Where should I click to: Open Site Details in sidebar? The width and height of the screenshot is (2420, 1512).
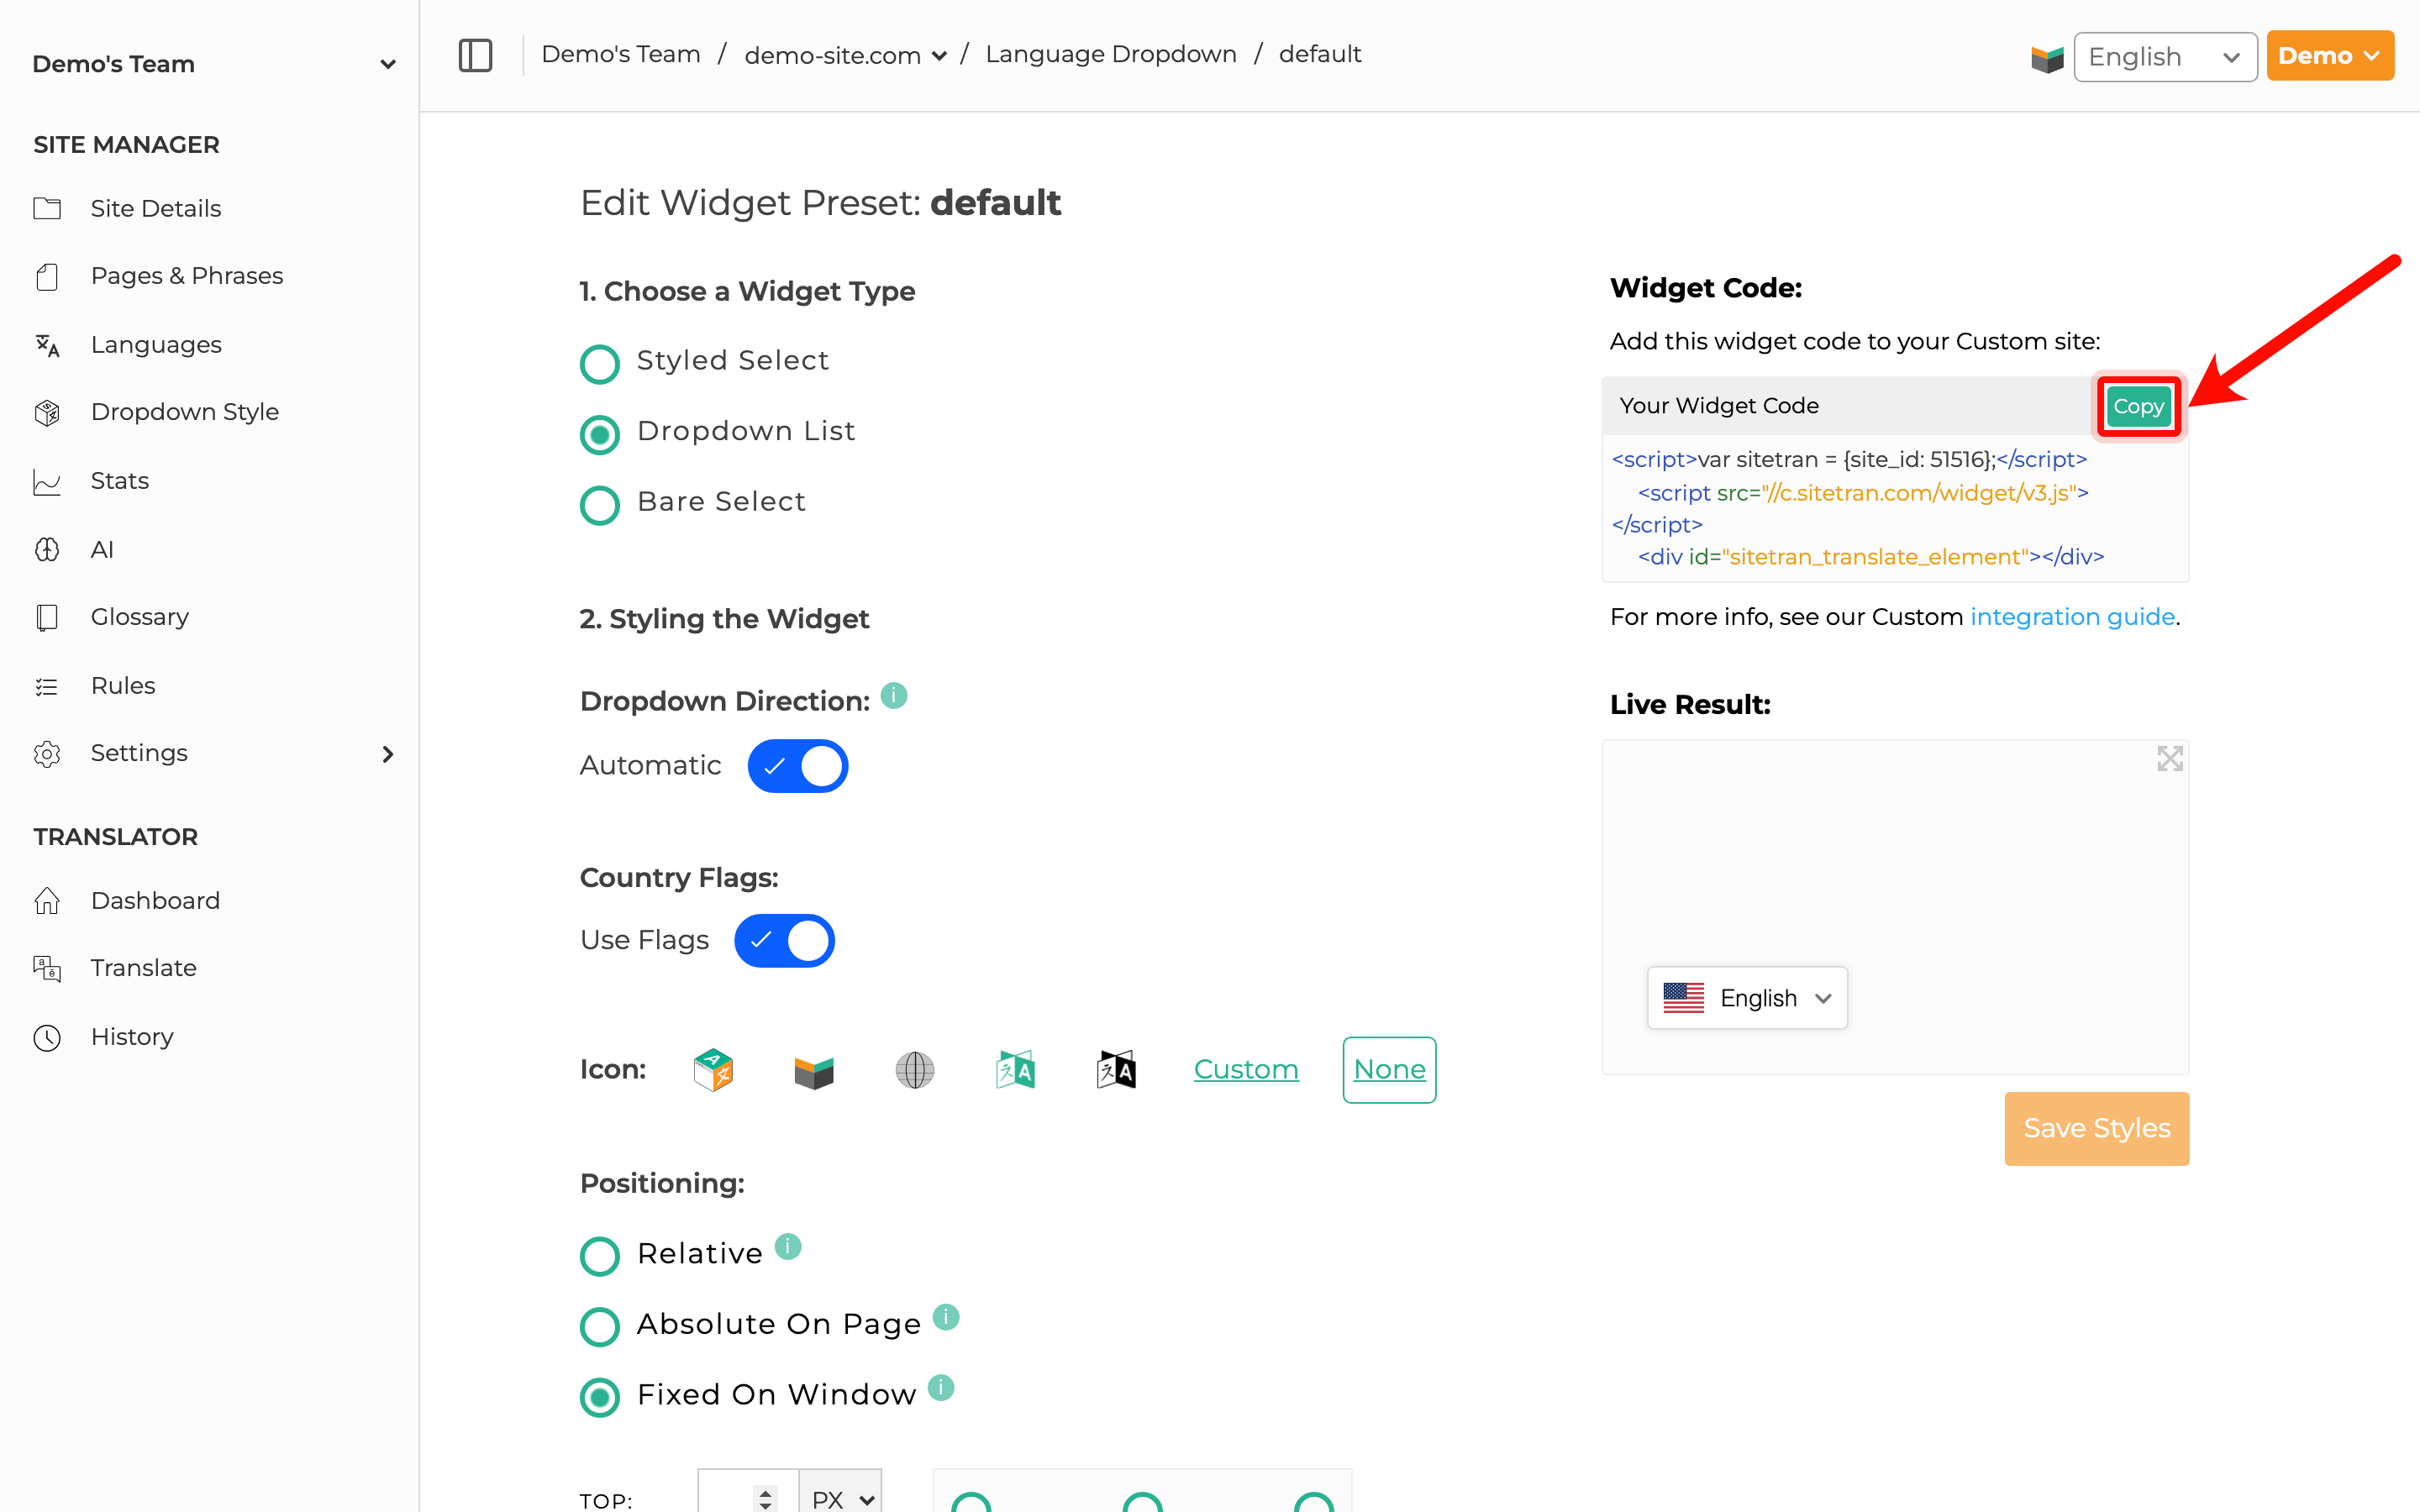pyautogui.click(x=156, y=208)
